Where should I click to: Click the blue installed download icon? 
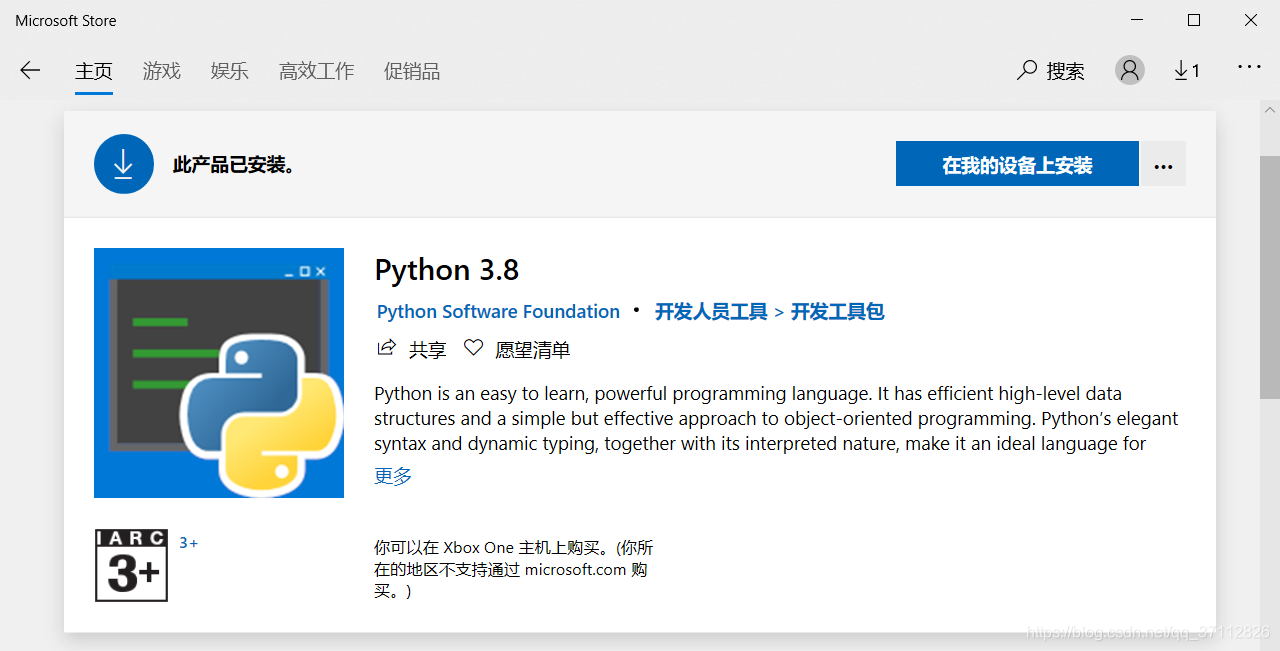pos(124,164)
